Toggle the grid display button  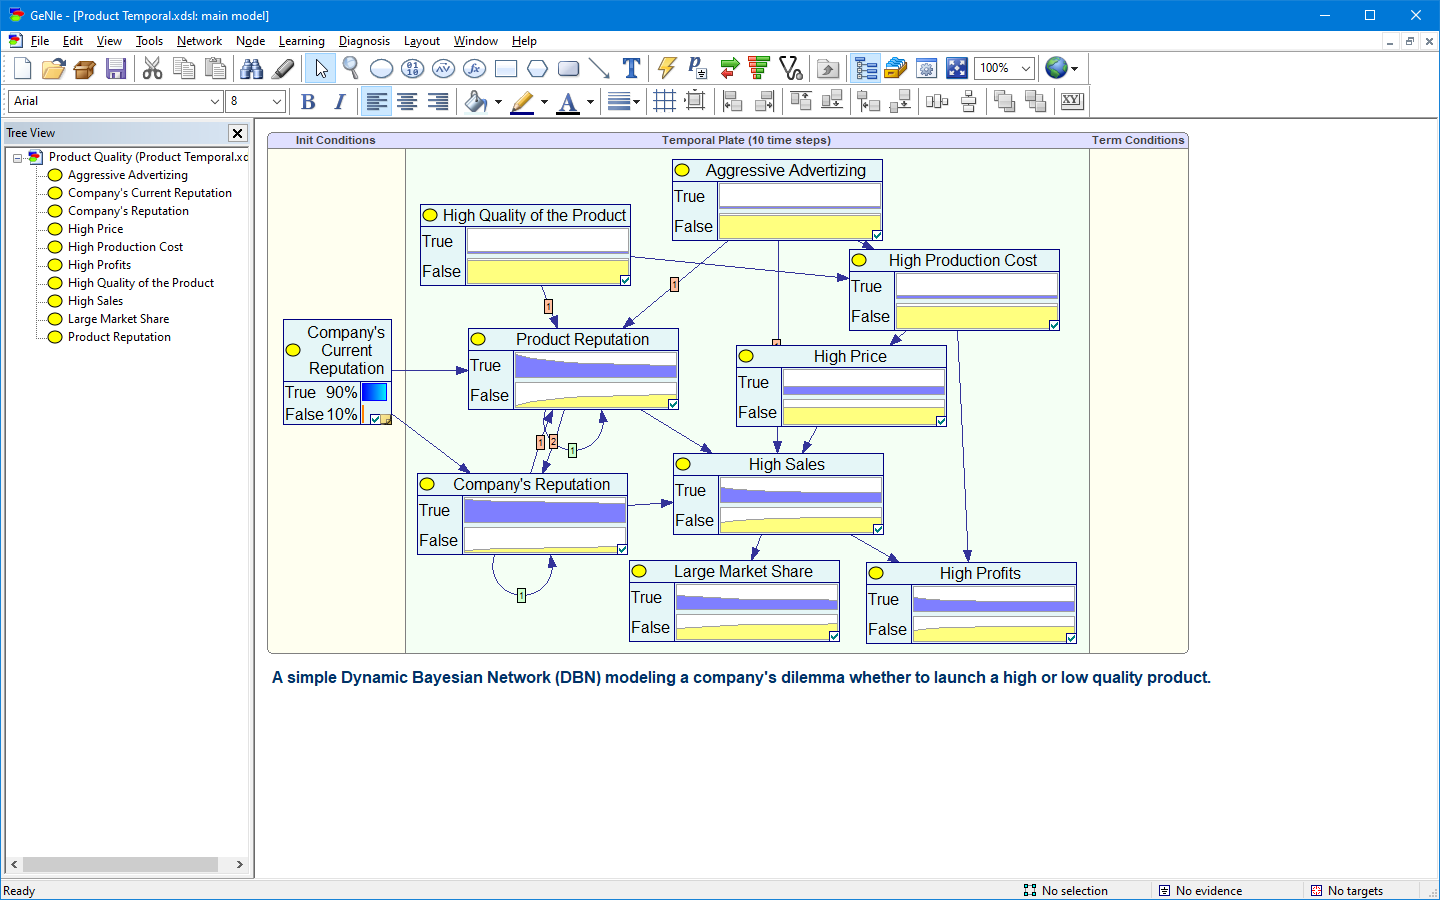pyautogui.click(x=664, y=101)
